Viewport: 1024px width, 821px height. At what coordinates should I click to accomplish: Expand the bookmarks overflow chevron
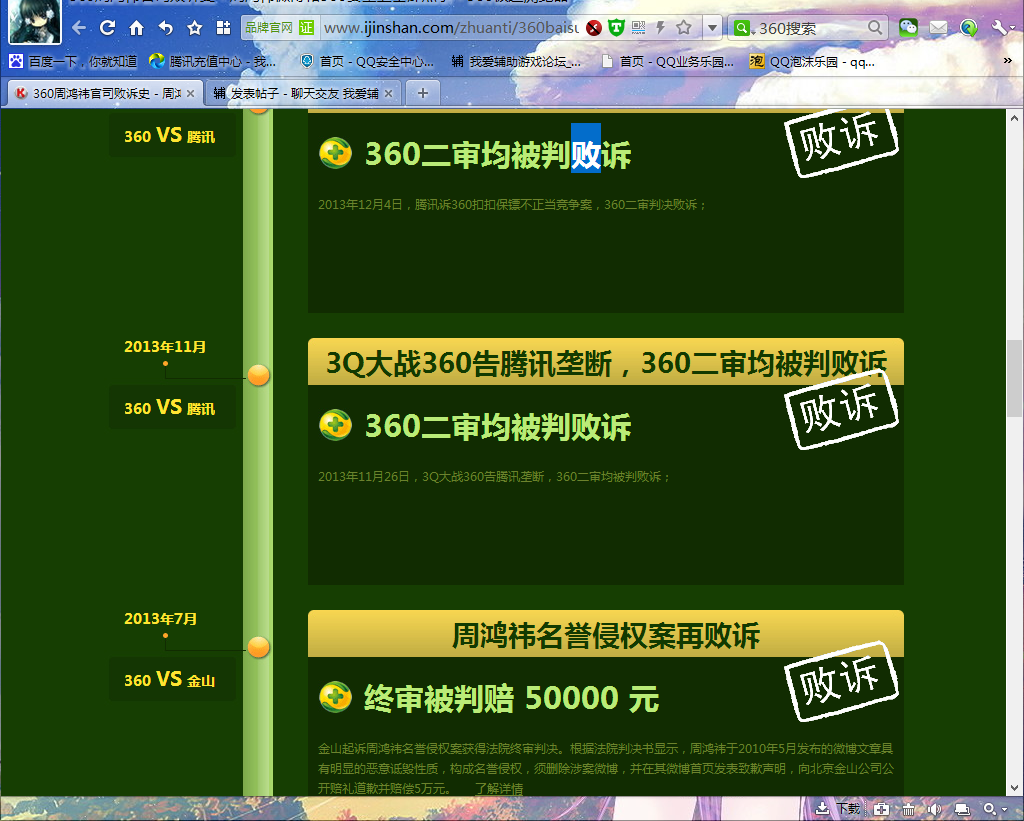(x=1008, y=61)
